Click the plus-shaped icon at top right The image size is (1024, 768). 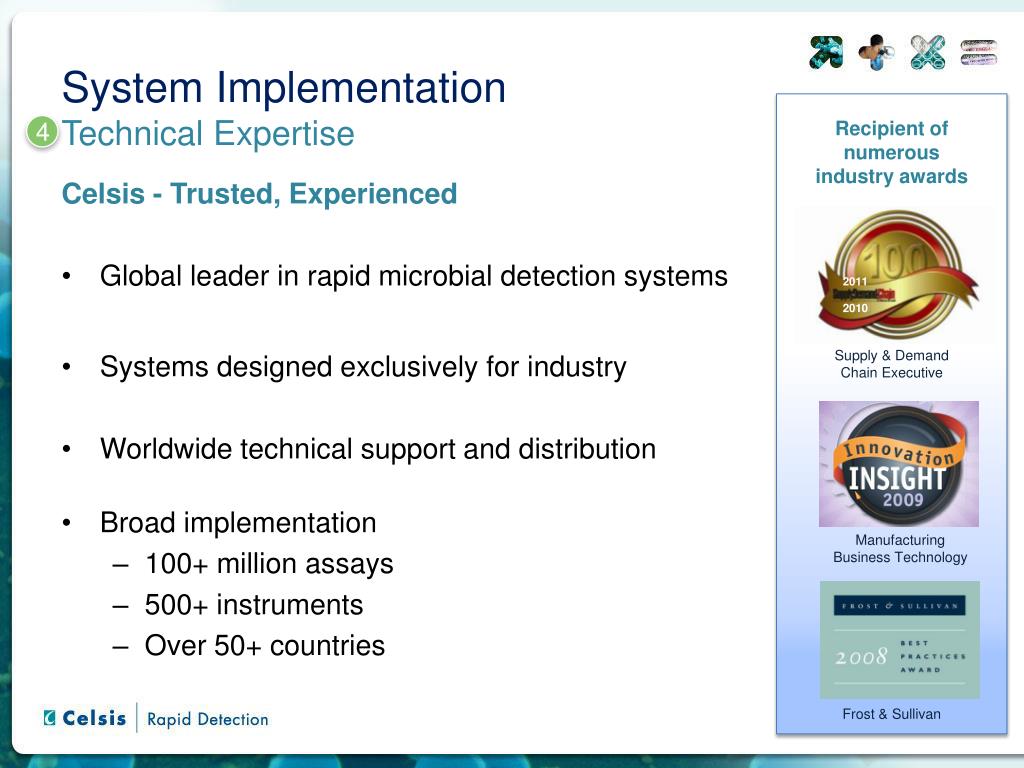[x=877, y=52]
